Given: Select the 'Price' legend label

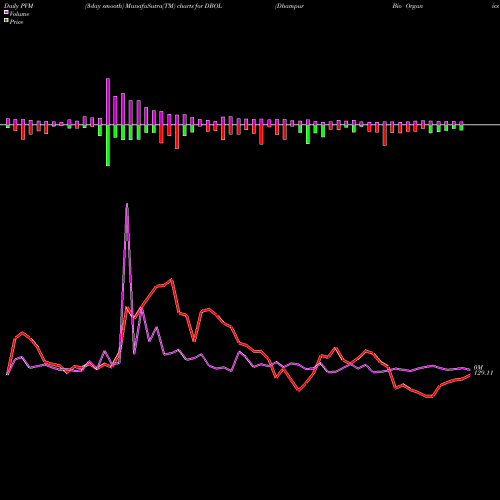Looking at the screenshot, I should pos(16,22).
